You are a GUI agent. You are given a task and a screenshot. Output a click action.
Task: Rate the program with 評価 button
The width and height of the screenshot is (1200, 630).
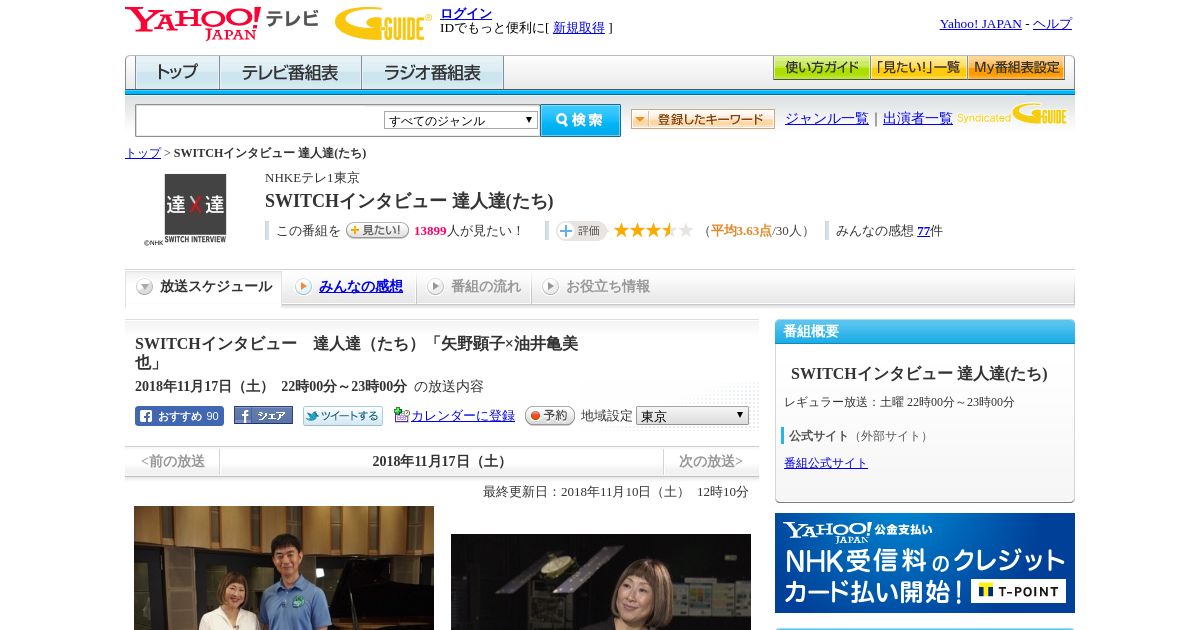click(582, 231)
